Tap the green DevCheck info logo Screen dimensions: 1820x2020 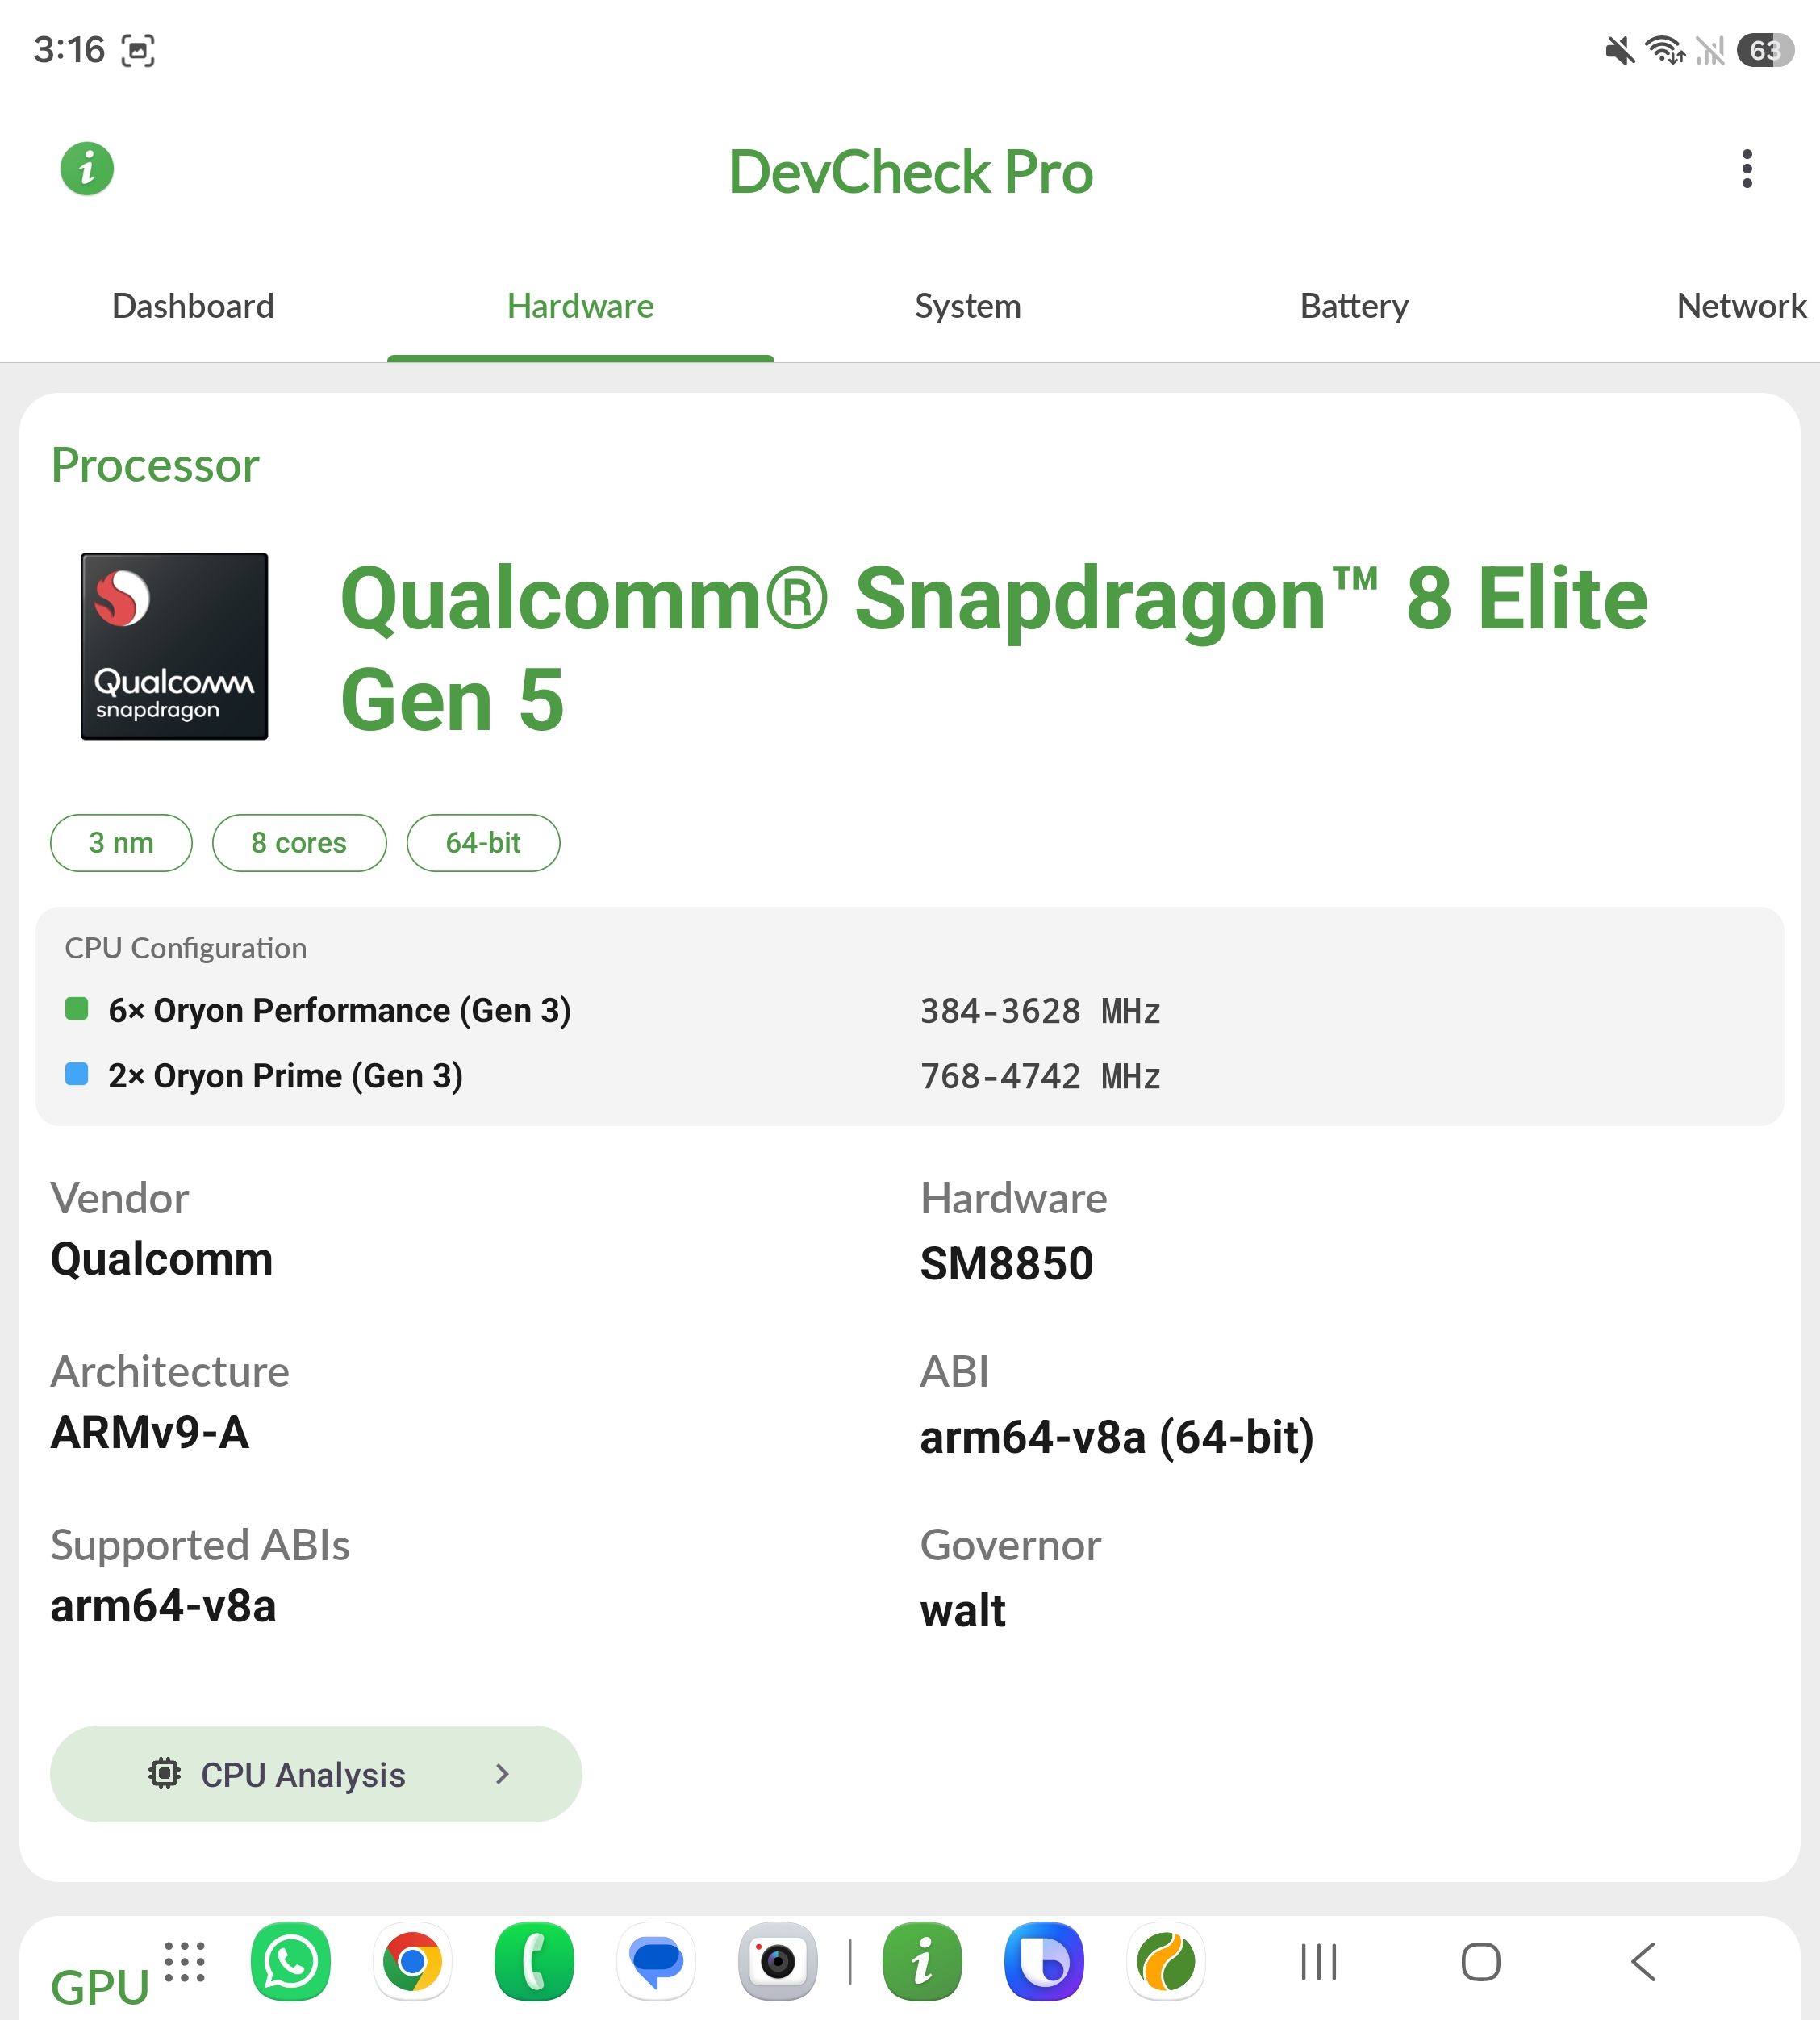[x=87, y=168]
